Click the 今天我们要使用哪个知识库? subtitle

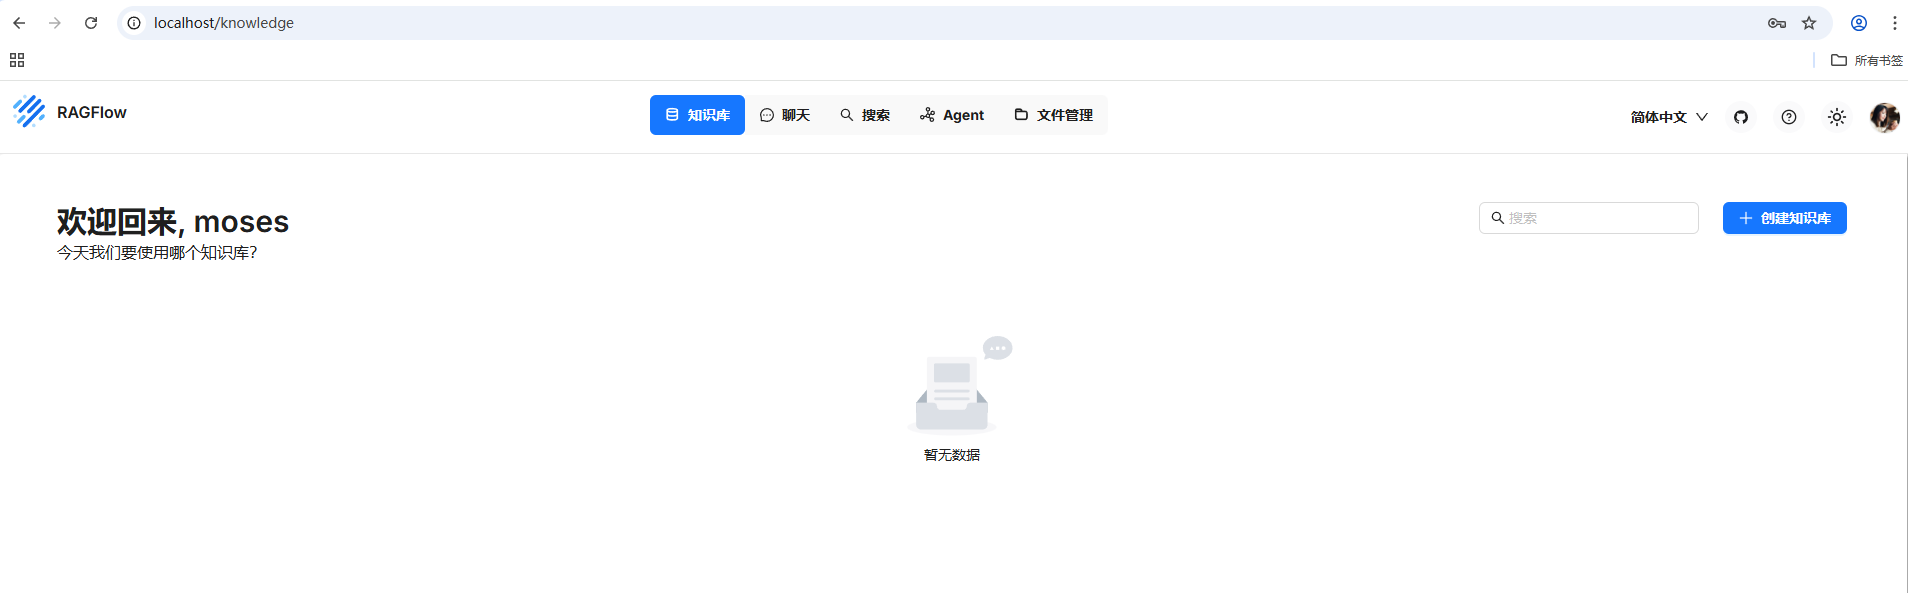tap(157, 253)
